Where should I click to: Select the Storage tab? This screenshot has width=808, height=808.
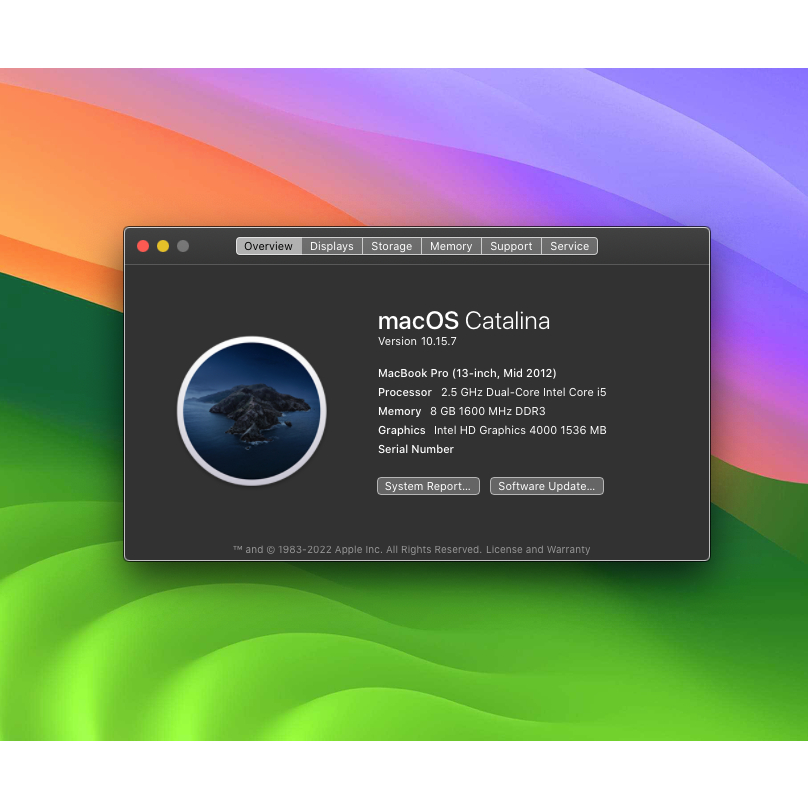[391, 246]
